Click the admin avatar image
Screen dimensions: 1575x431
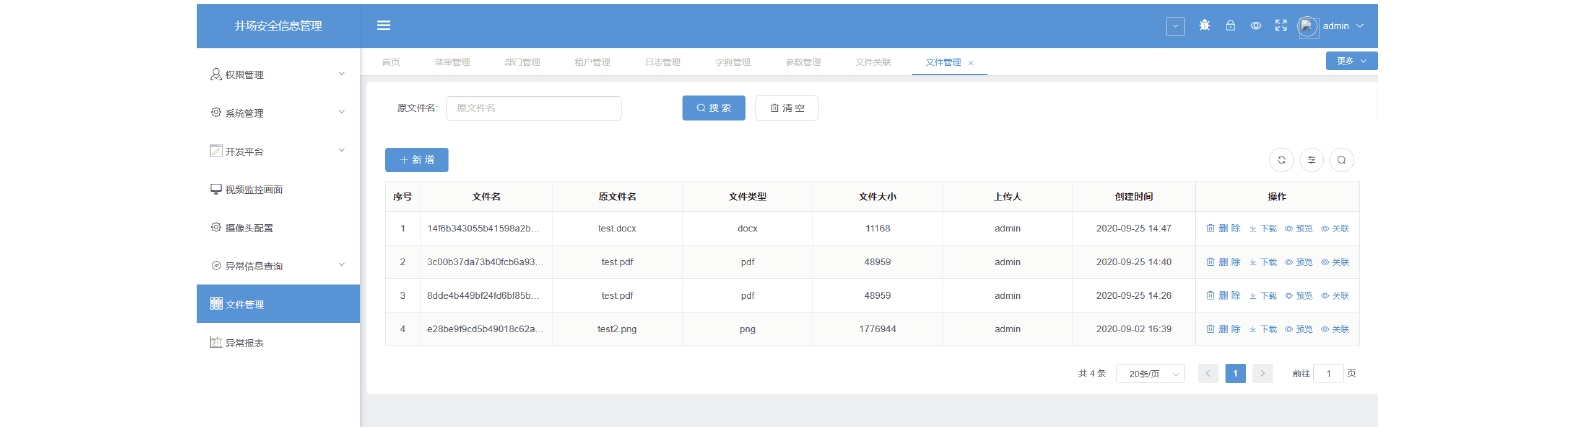tap(1308, 27)
